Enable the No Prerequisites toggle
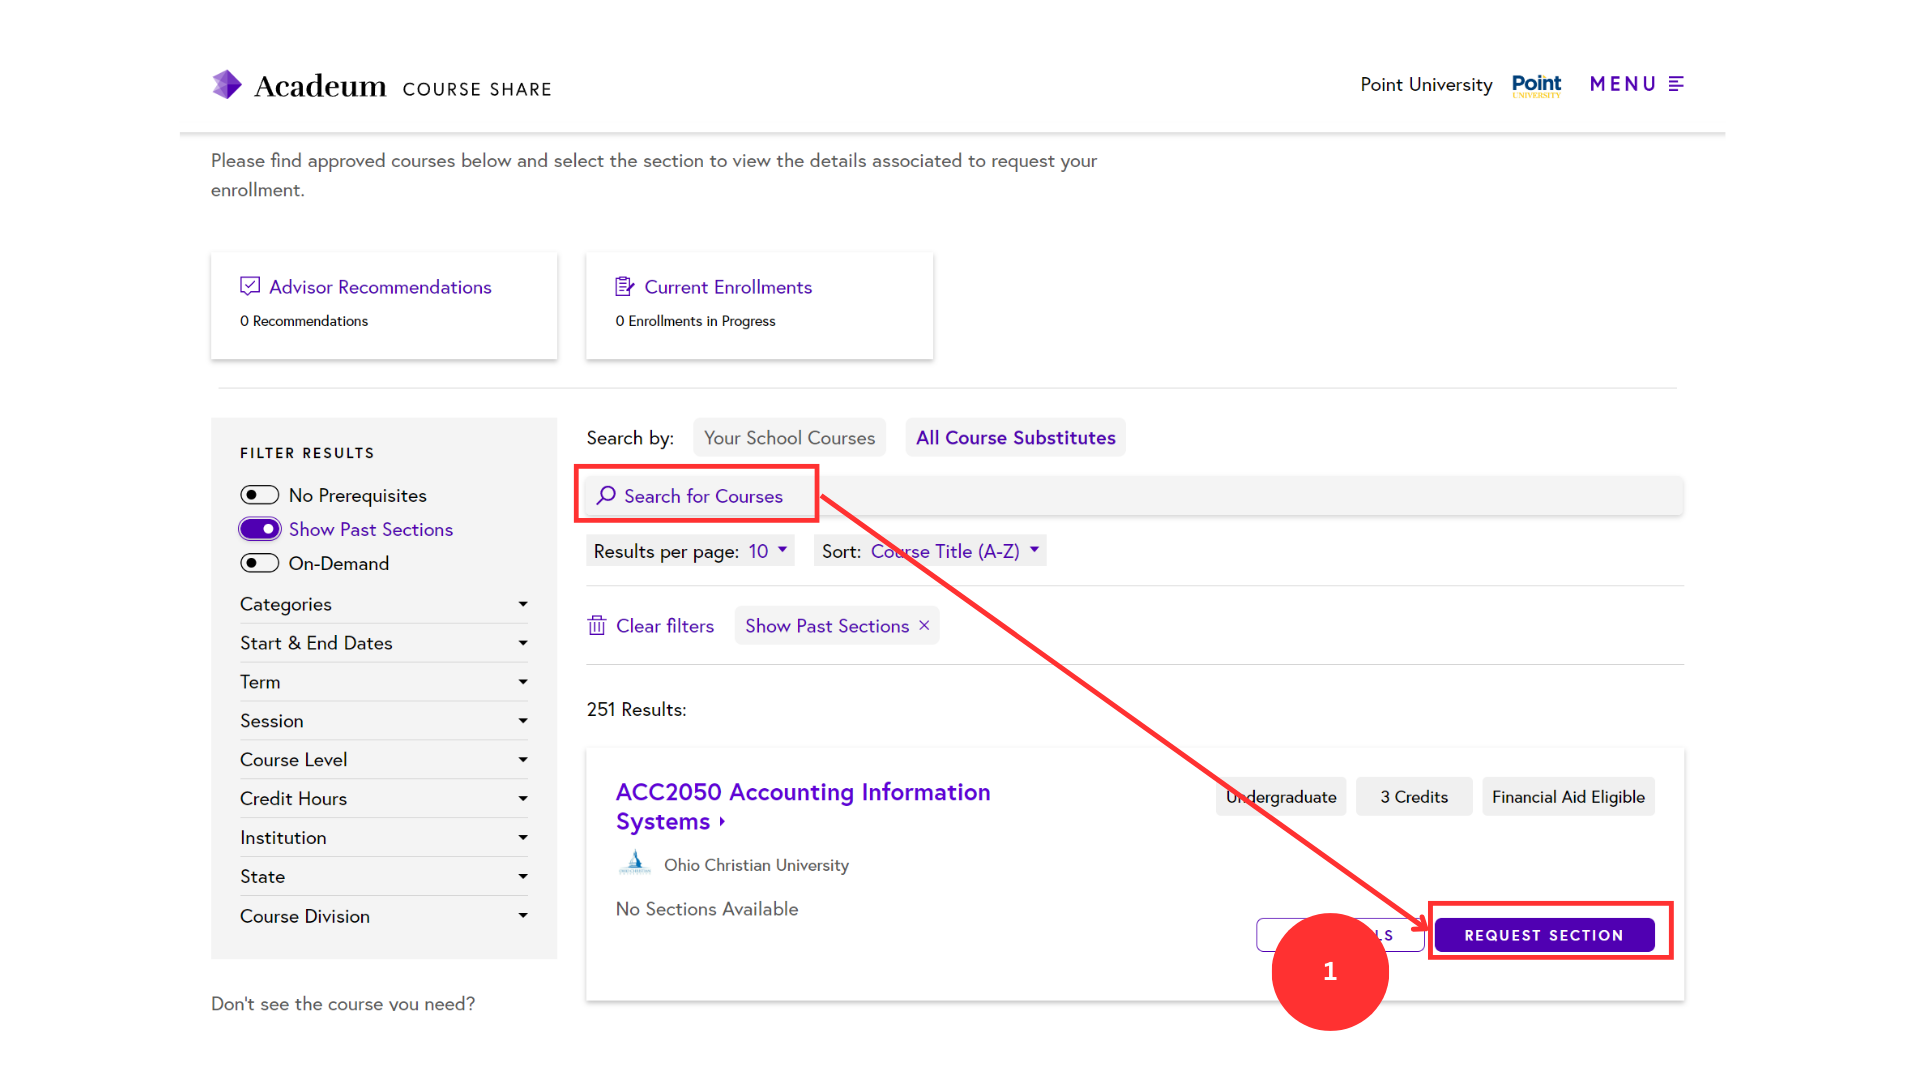The width and height of the screenshot is (1920, 1080). coord(259,495)
